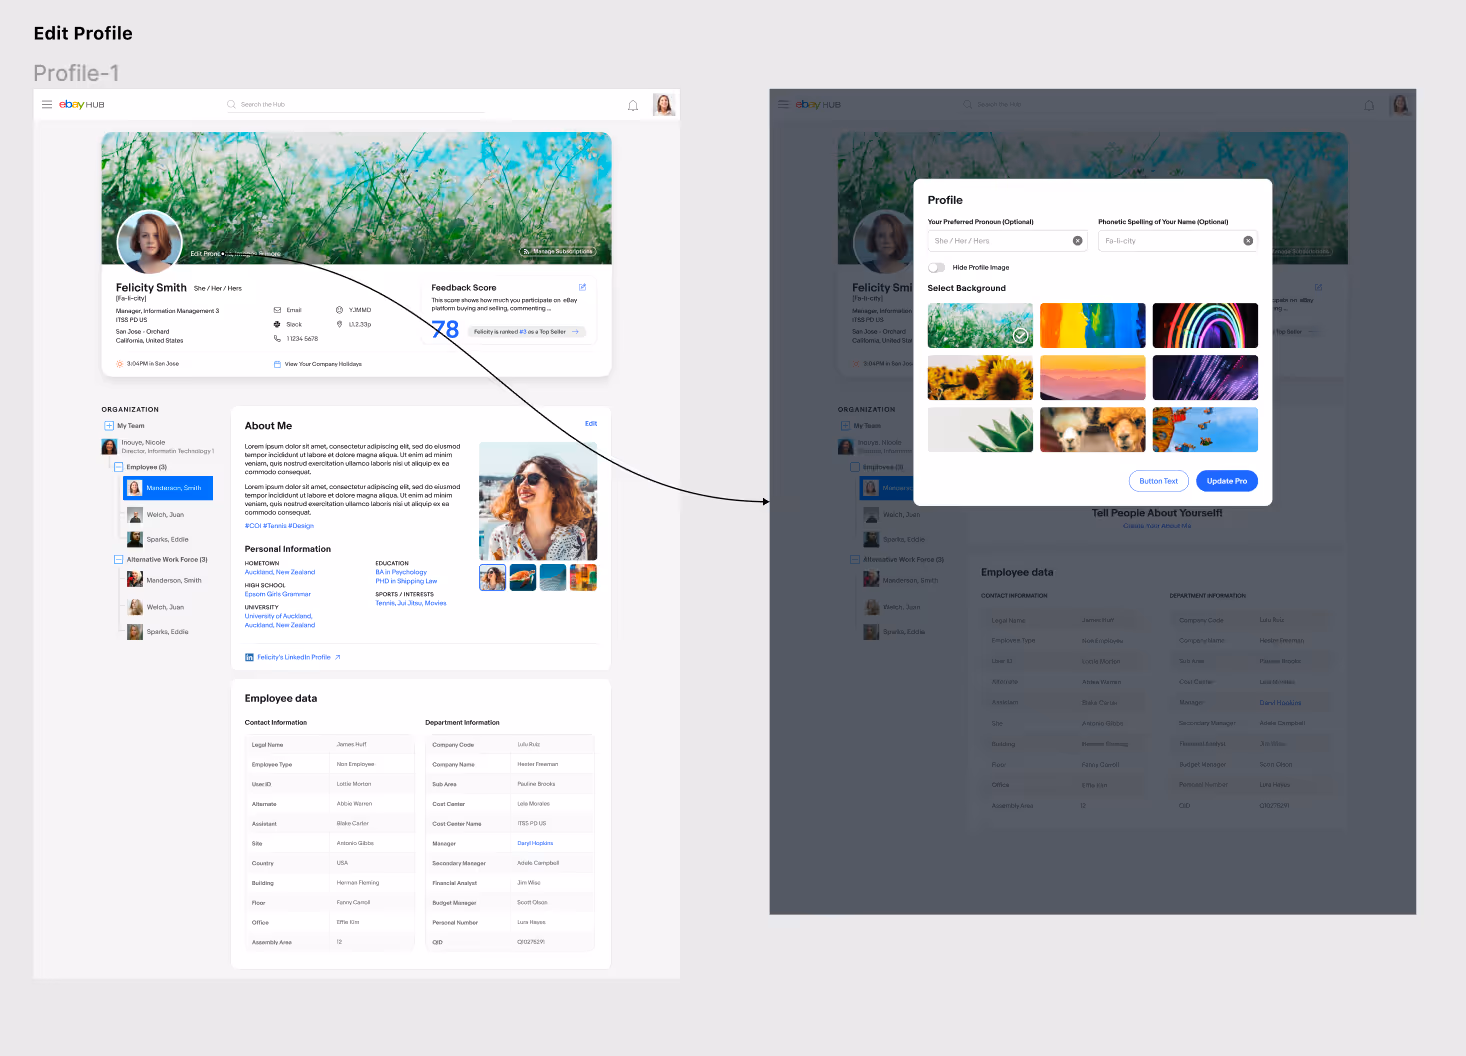Click the Top Seller ranking pill
The image size is (1466, 1056).
[x=527, y=332]
